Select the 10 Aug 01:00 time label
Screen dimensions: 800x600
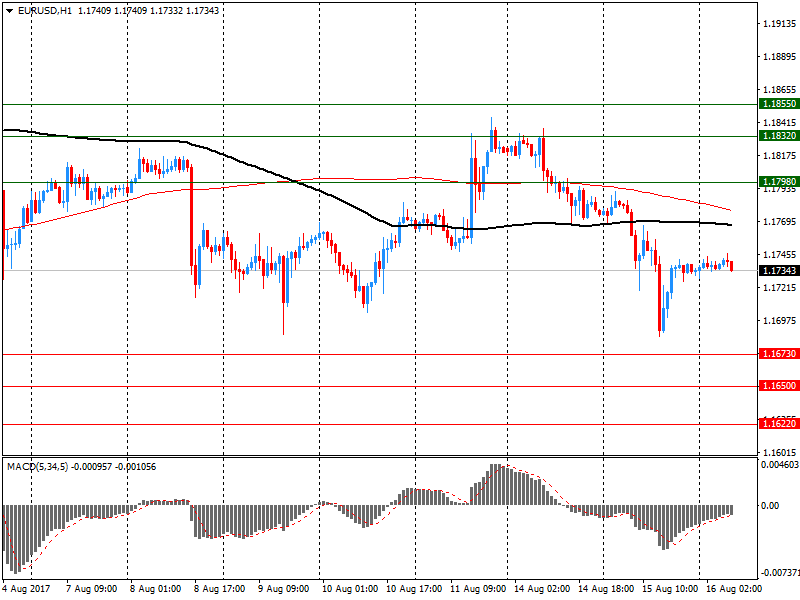(x=350, y=589)
